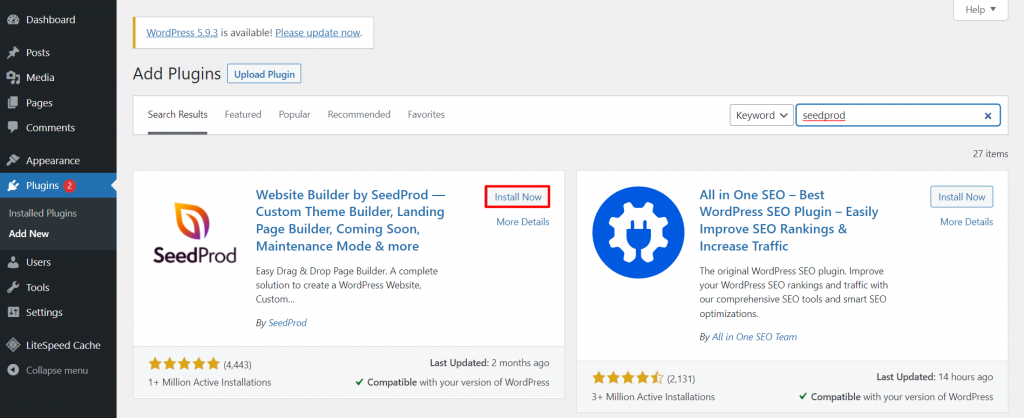Click the Appearance brush icon
The image size is (1024, 418).
(12, 160)
